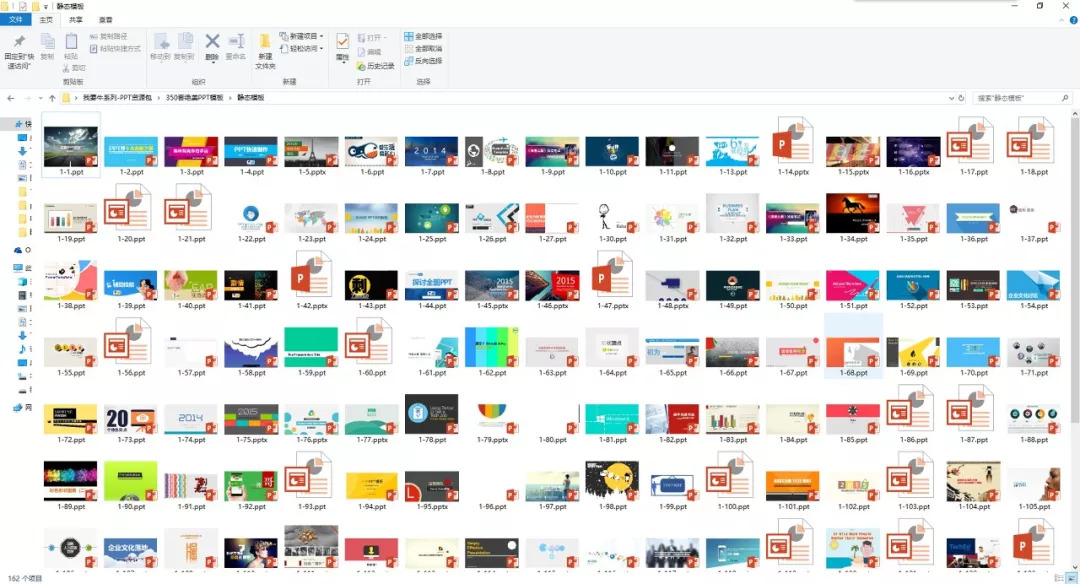Open the File (文件) tab
Screen dimensions: 1080x584
coord(15,20)
